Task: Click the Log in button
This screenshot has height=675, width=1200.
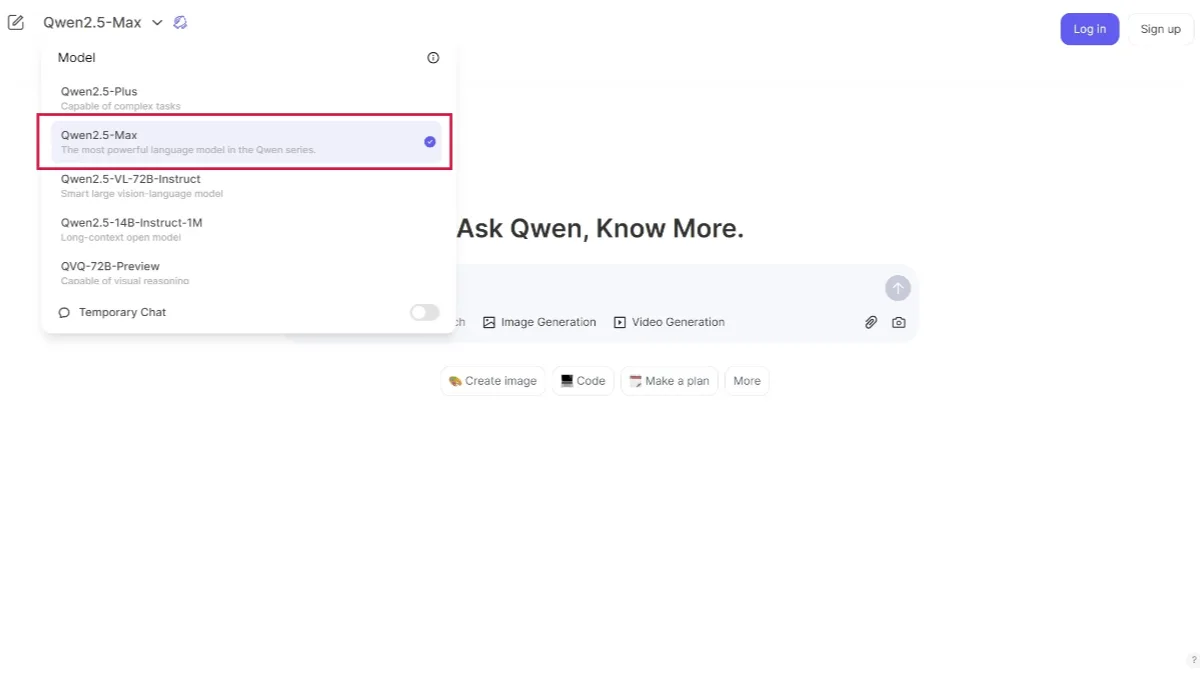Action: [x=1089, y=29]
